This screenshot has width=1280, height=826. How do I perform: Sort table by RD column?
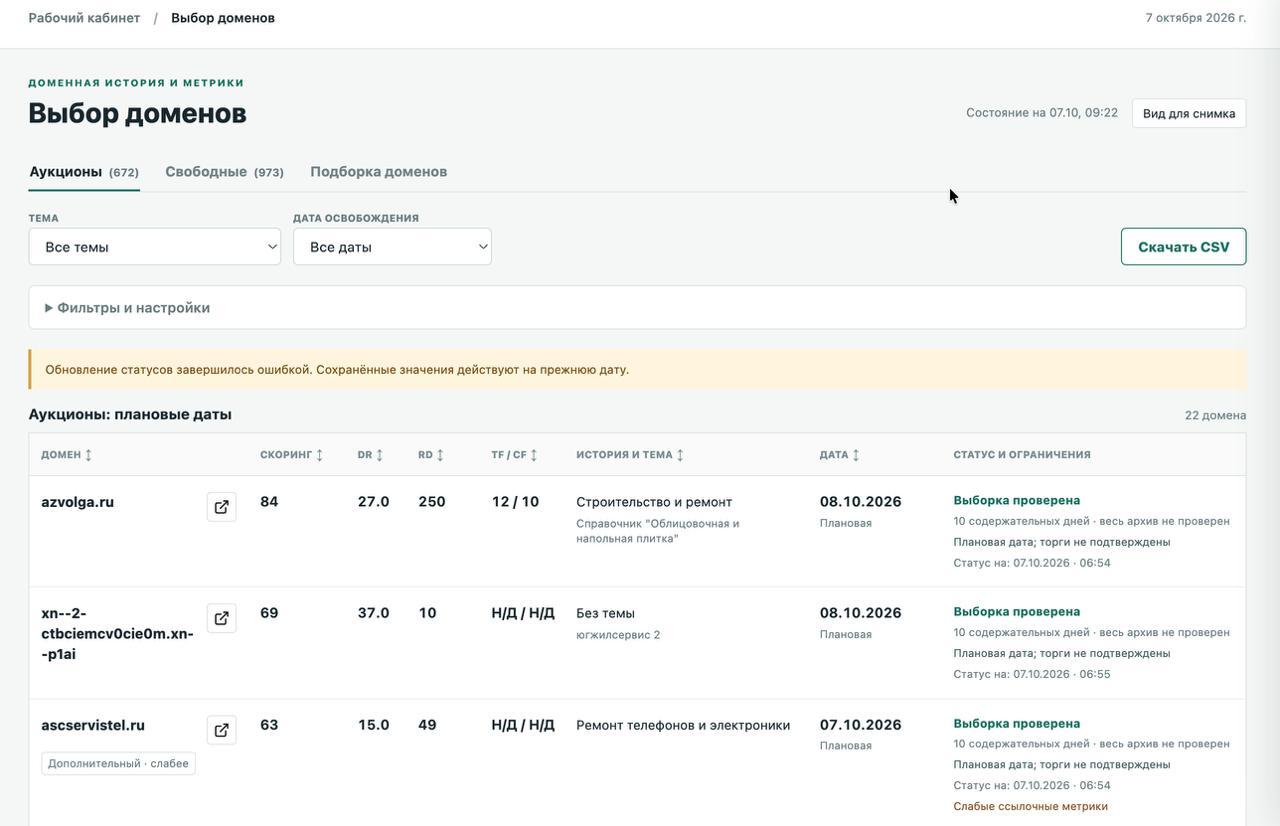click(x=431, y=455)
